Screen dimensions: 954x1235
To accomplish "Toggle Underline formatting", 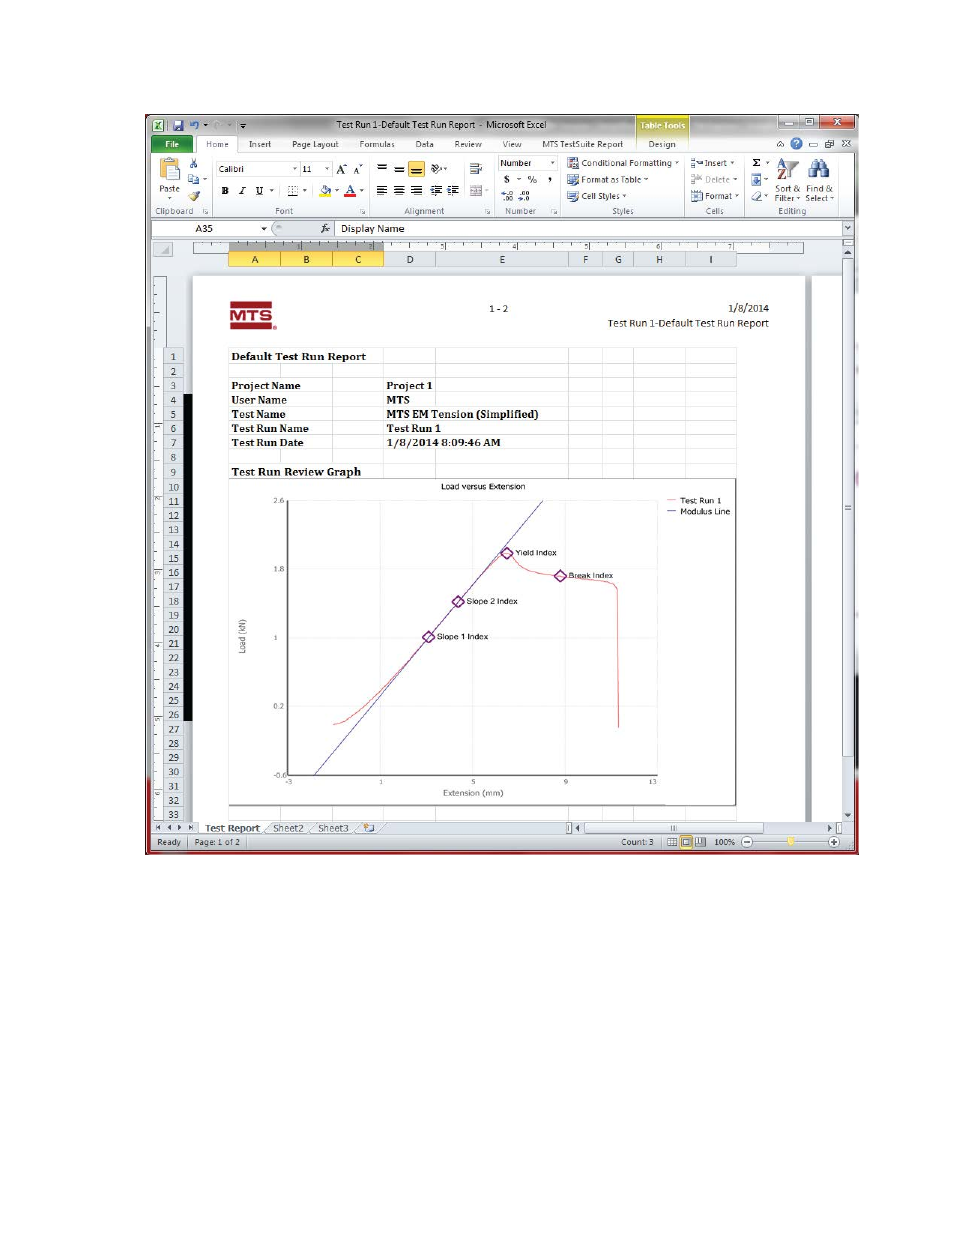I will pyautogui.click(x=259, y=190).
